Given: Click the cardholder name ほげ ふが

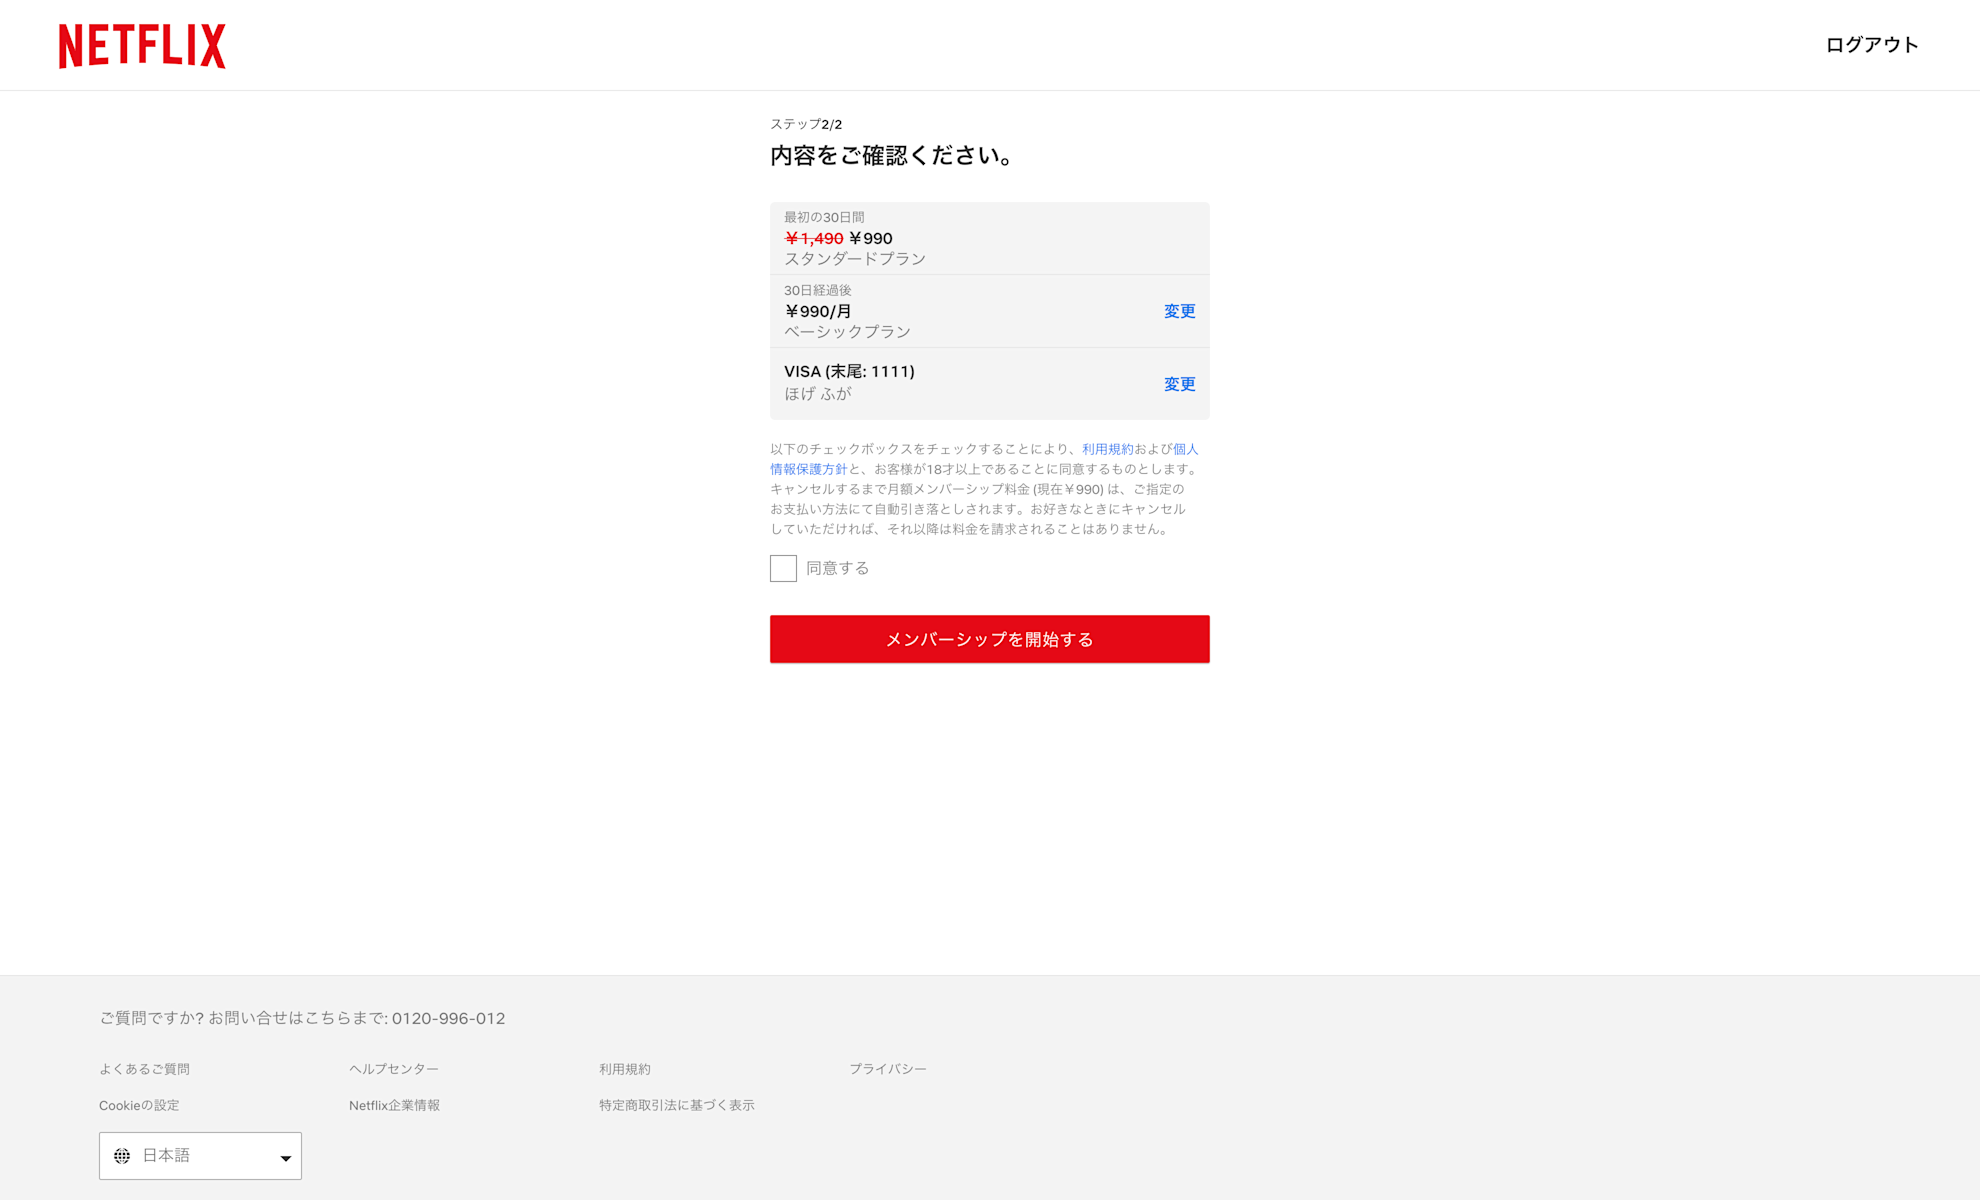Looking at the screenshot, I should 818,394.
